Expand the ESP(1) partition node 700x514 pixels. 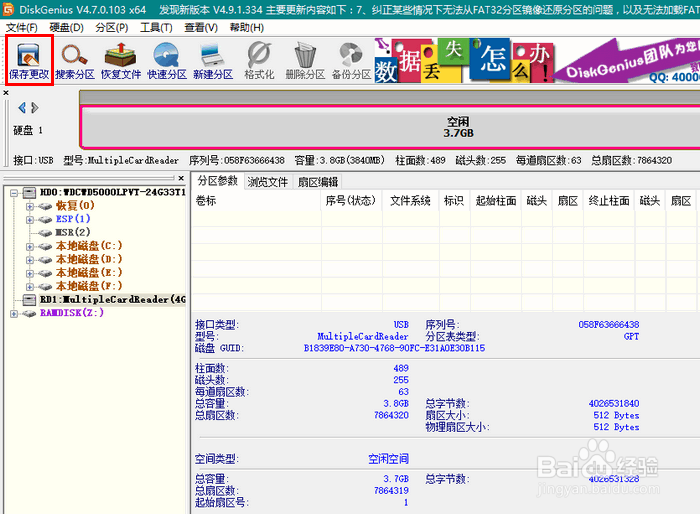pos(29,220)
